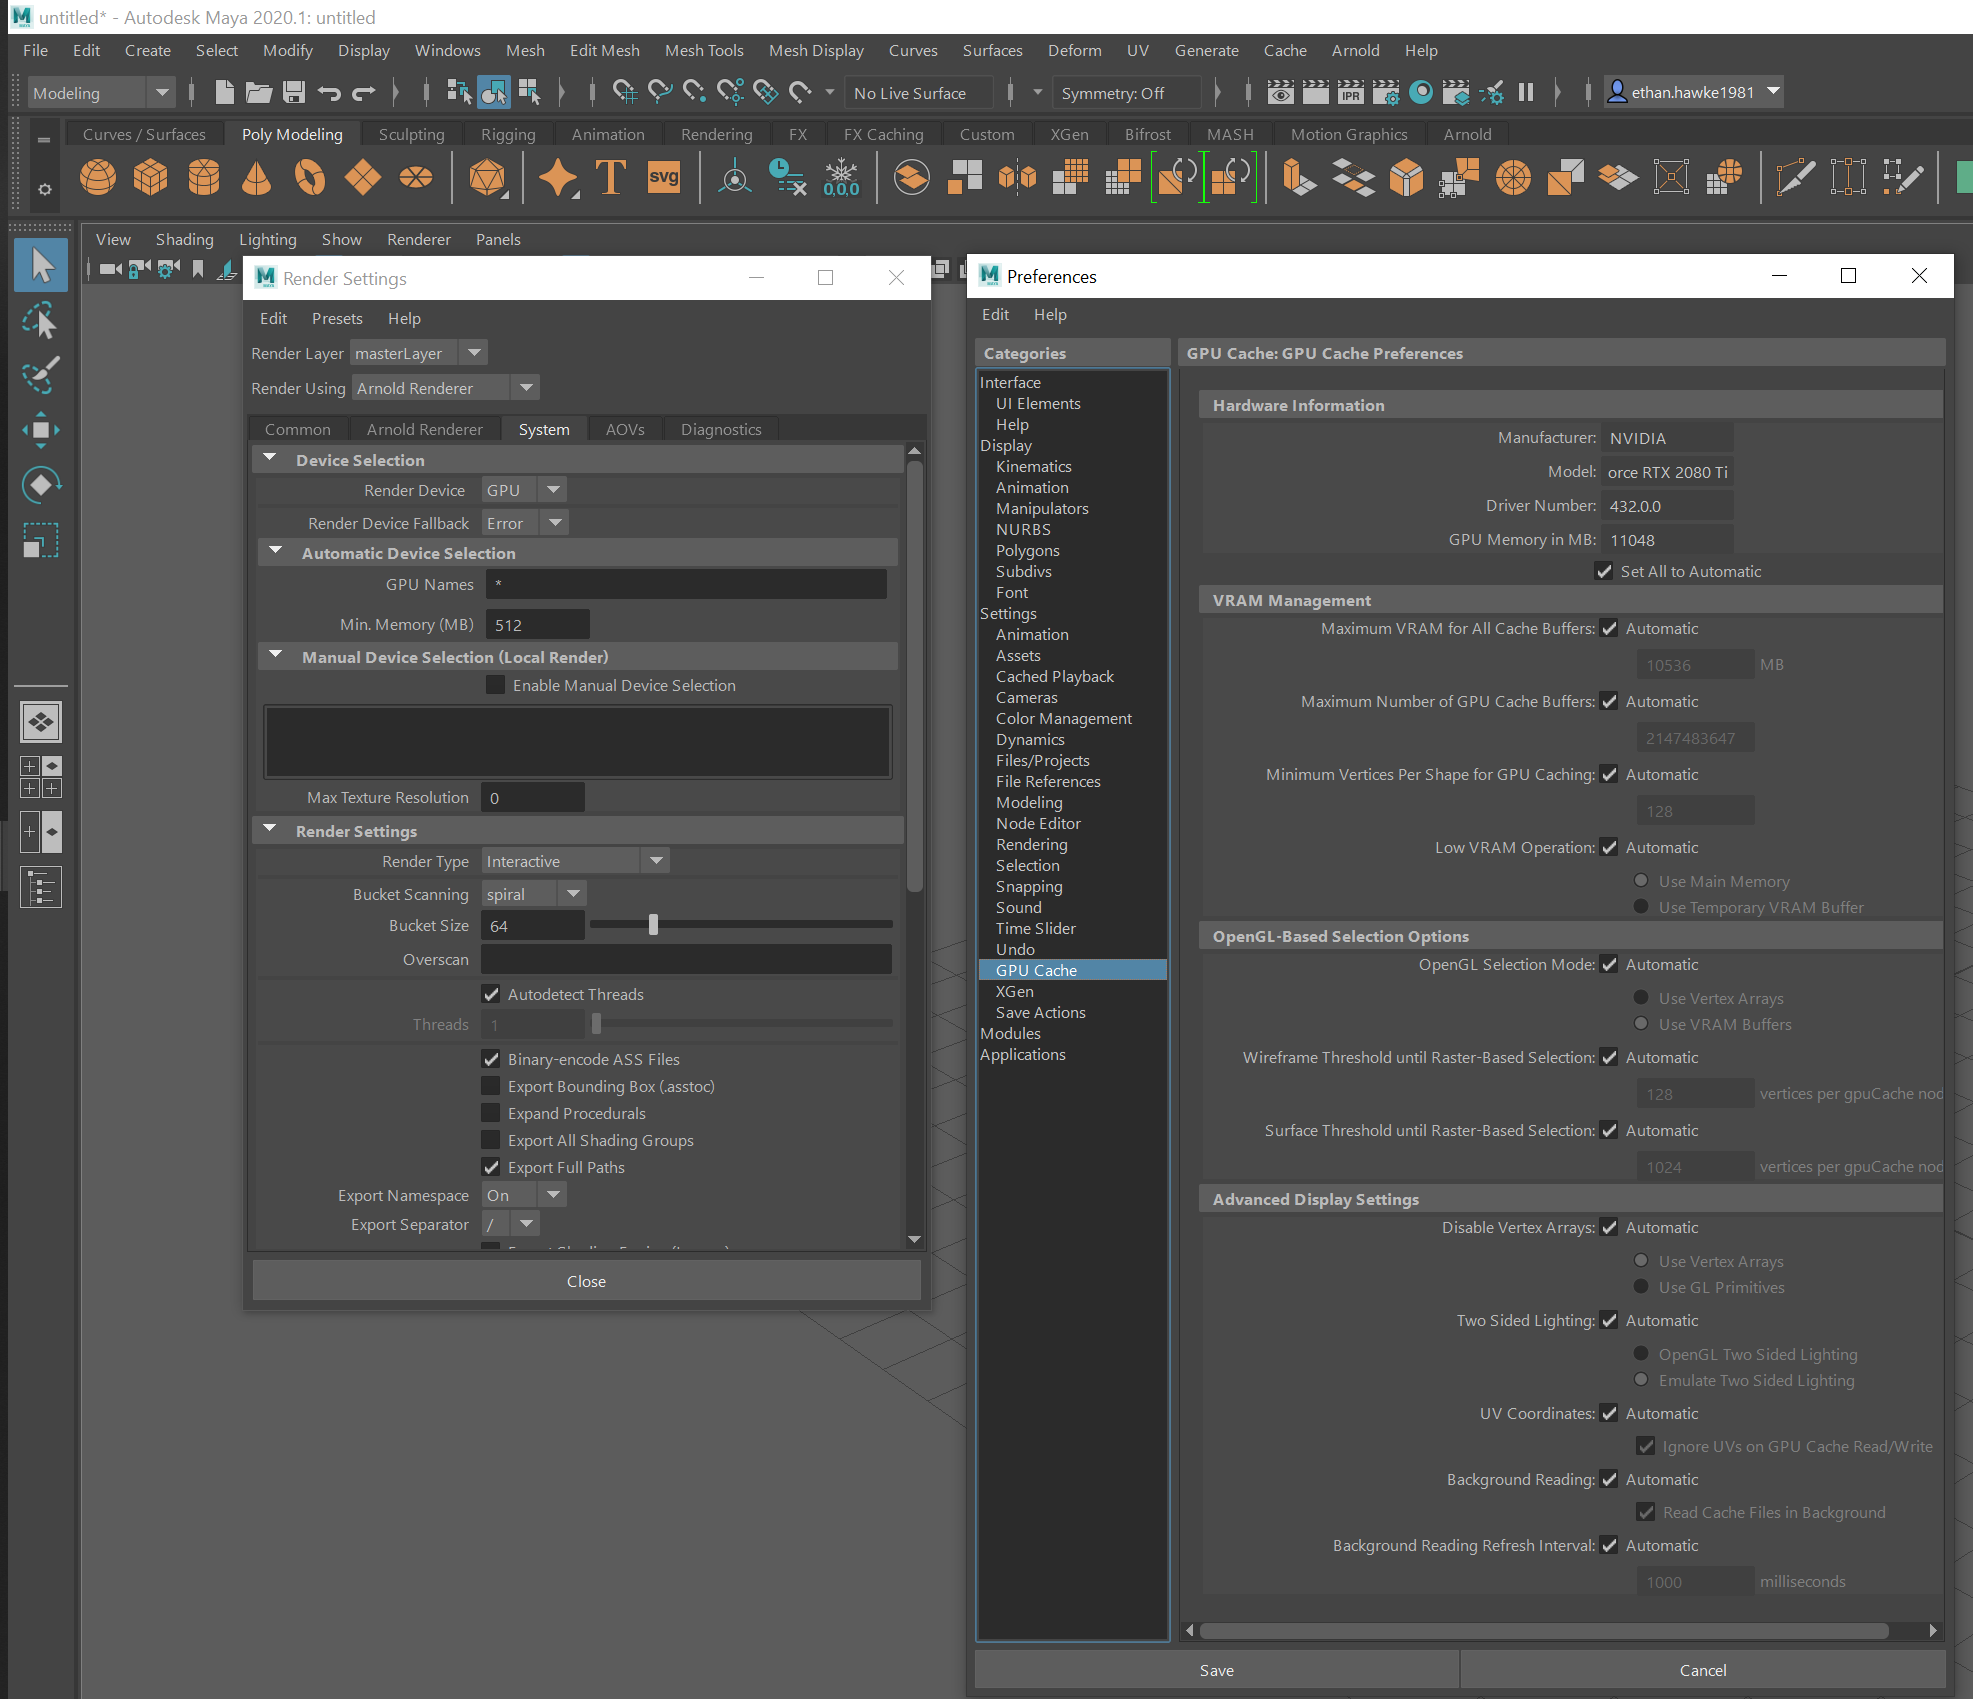This screenshot has height=1699, width=1973.
Task: Click the Close button in Render Settings
Action: tap(586, 1281)
